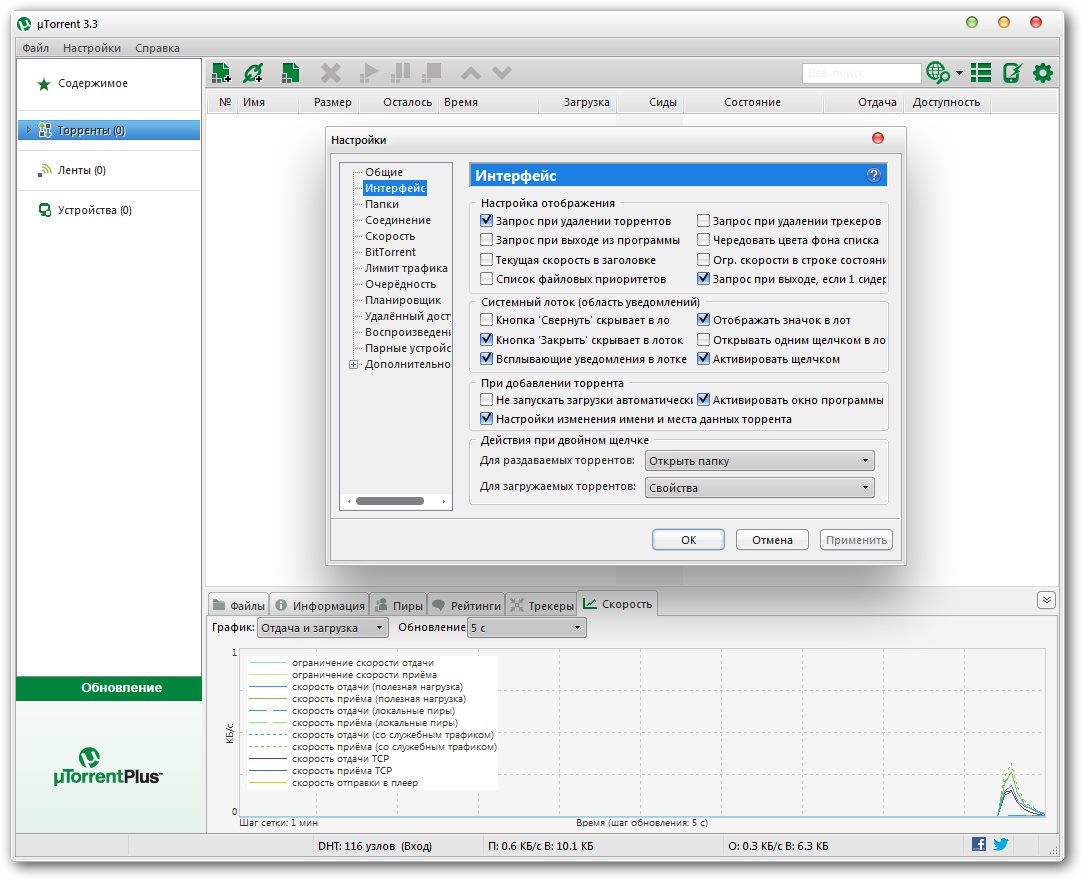Click the green star Содержимое icon
The height and width of the screenshot is (880, 1083).
click(44, 84)
